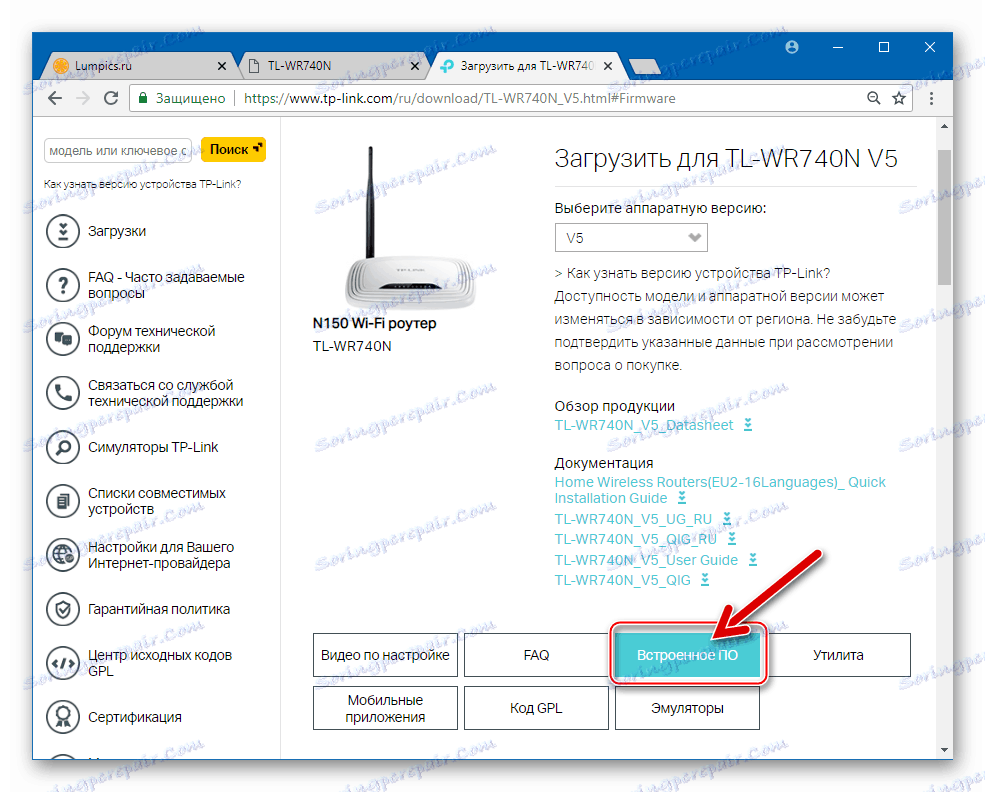Open Home Wireless Routers Quick Installation Guide link
Image resolution: width=985 pixels, height=792 pixels.
(720, 490)
